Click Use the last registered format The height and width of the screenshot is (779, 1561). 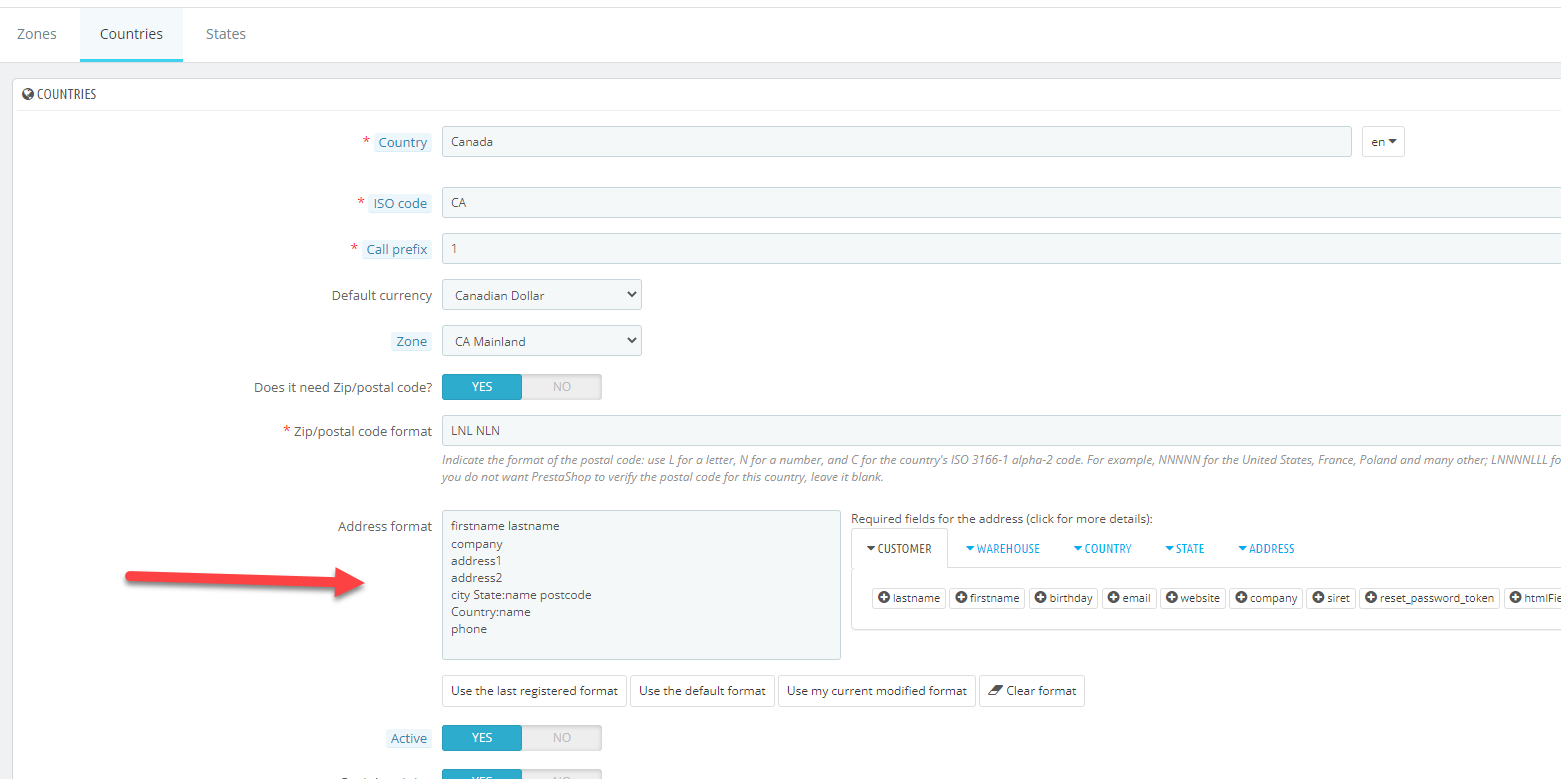coord(534,691)
